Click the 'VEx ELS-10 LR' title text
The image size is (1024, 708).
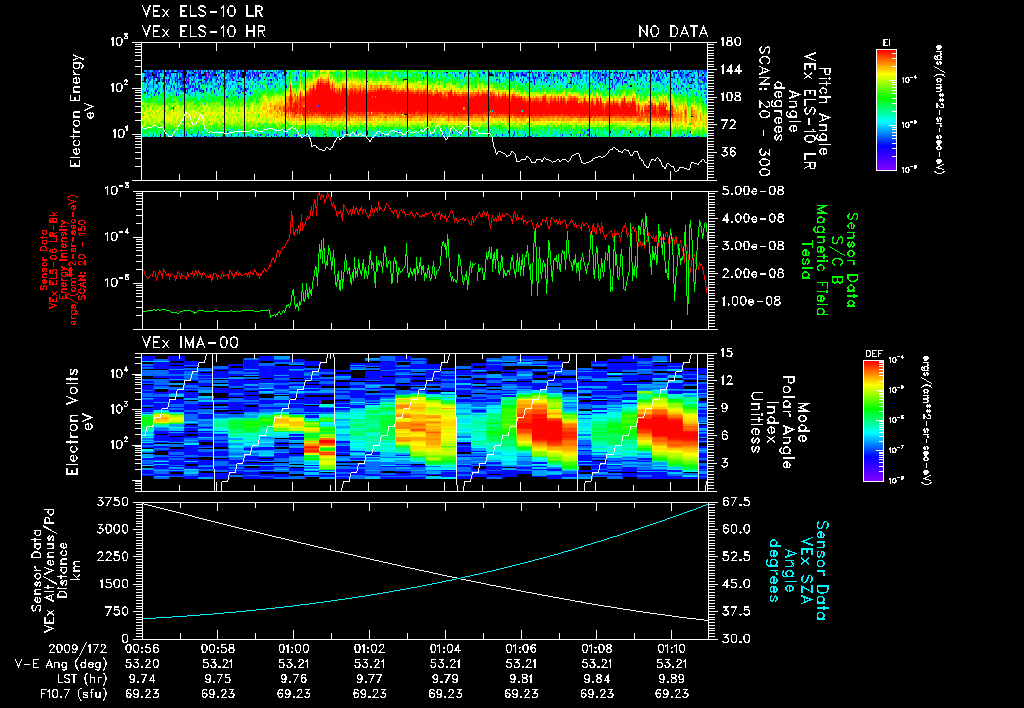pyautogui.click(x=202, y=12)
